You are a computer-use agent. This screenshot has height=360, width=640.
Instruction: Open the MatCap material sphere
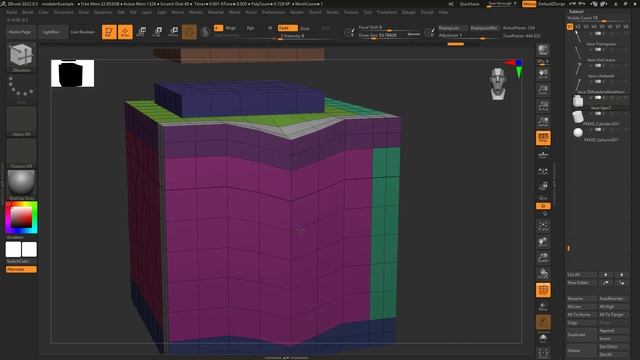21,184
